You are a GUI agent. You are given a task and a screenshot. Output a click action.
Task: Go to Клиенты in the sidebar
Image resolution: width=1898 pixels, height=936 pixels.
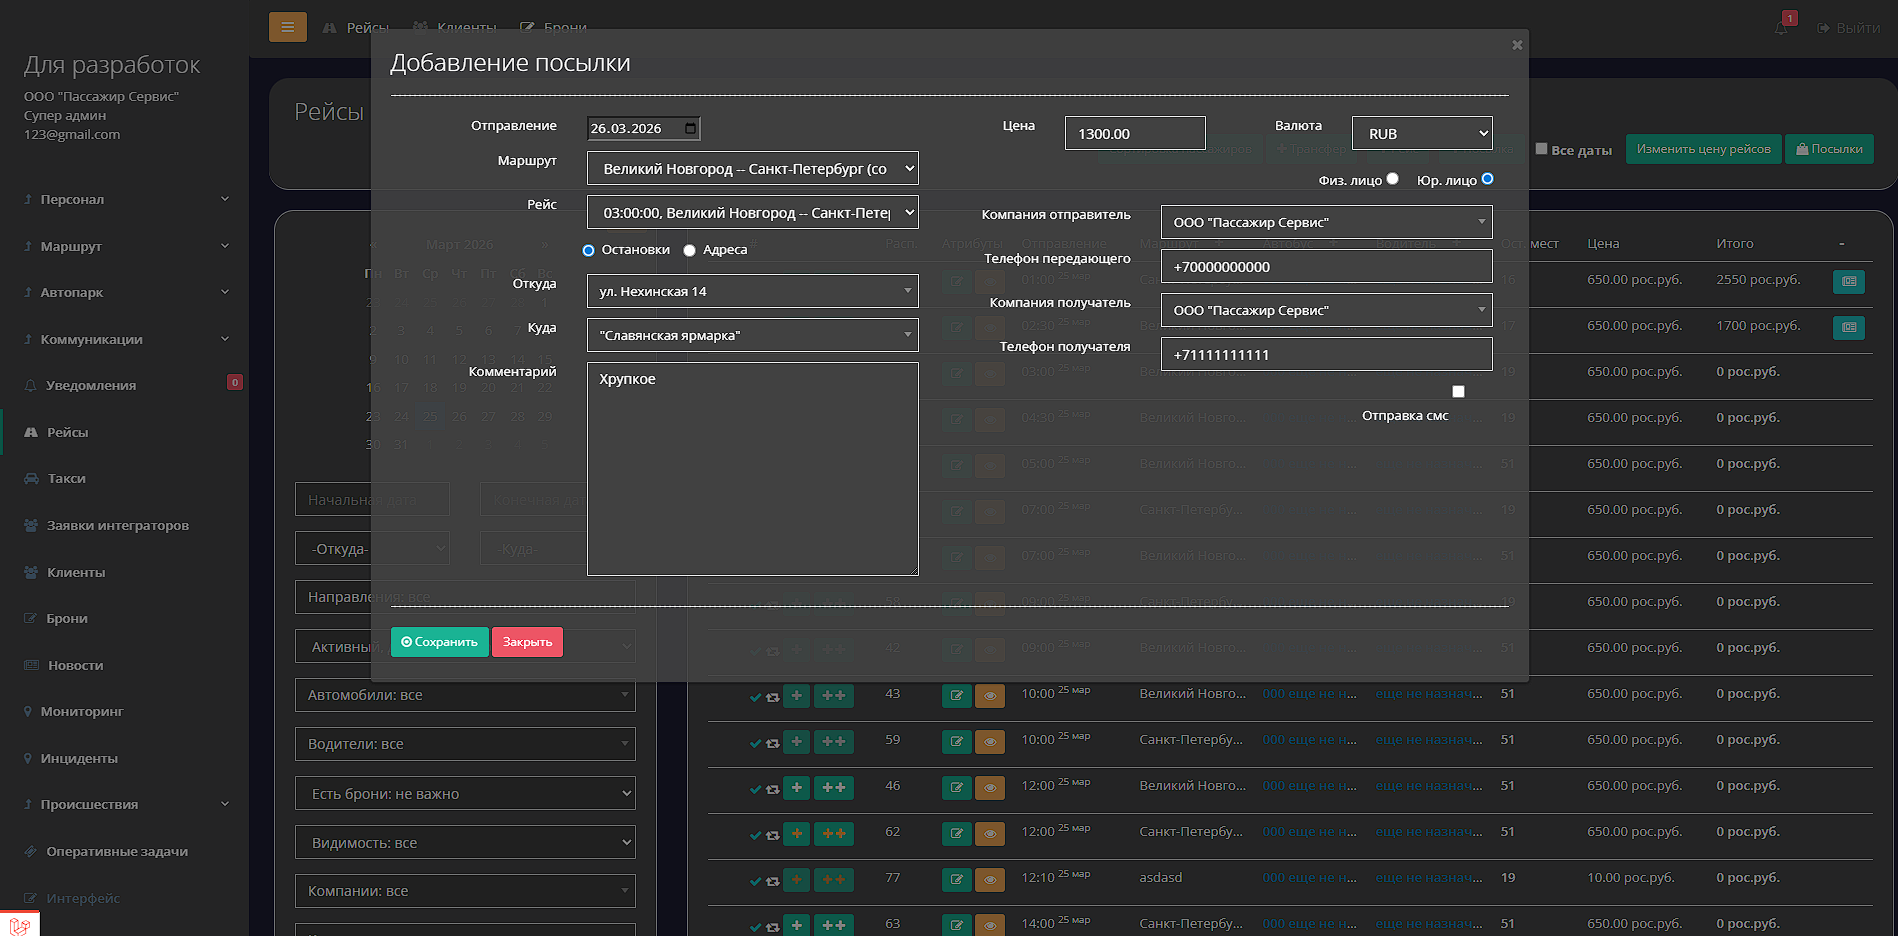(x=75, y=572)
